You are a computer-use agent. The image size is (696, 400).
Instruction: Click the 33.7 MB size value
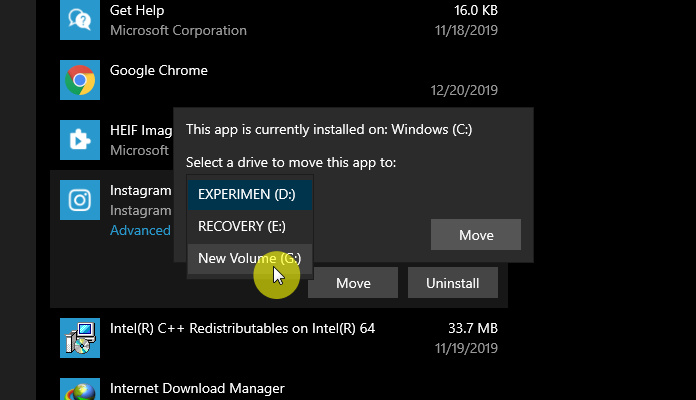click(473, 329)
